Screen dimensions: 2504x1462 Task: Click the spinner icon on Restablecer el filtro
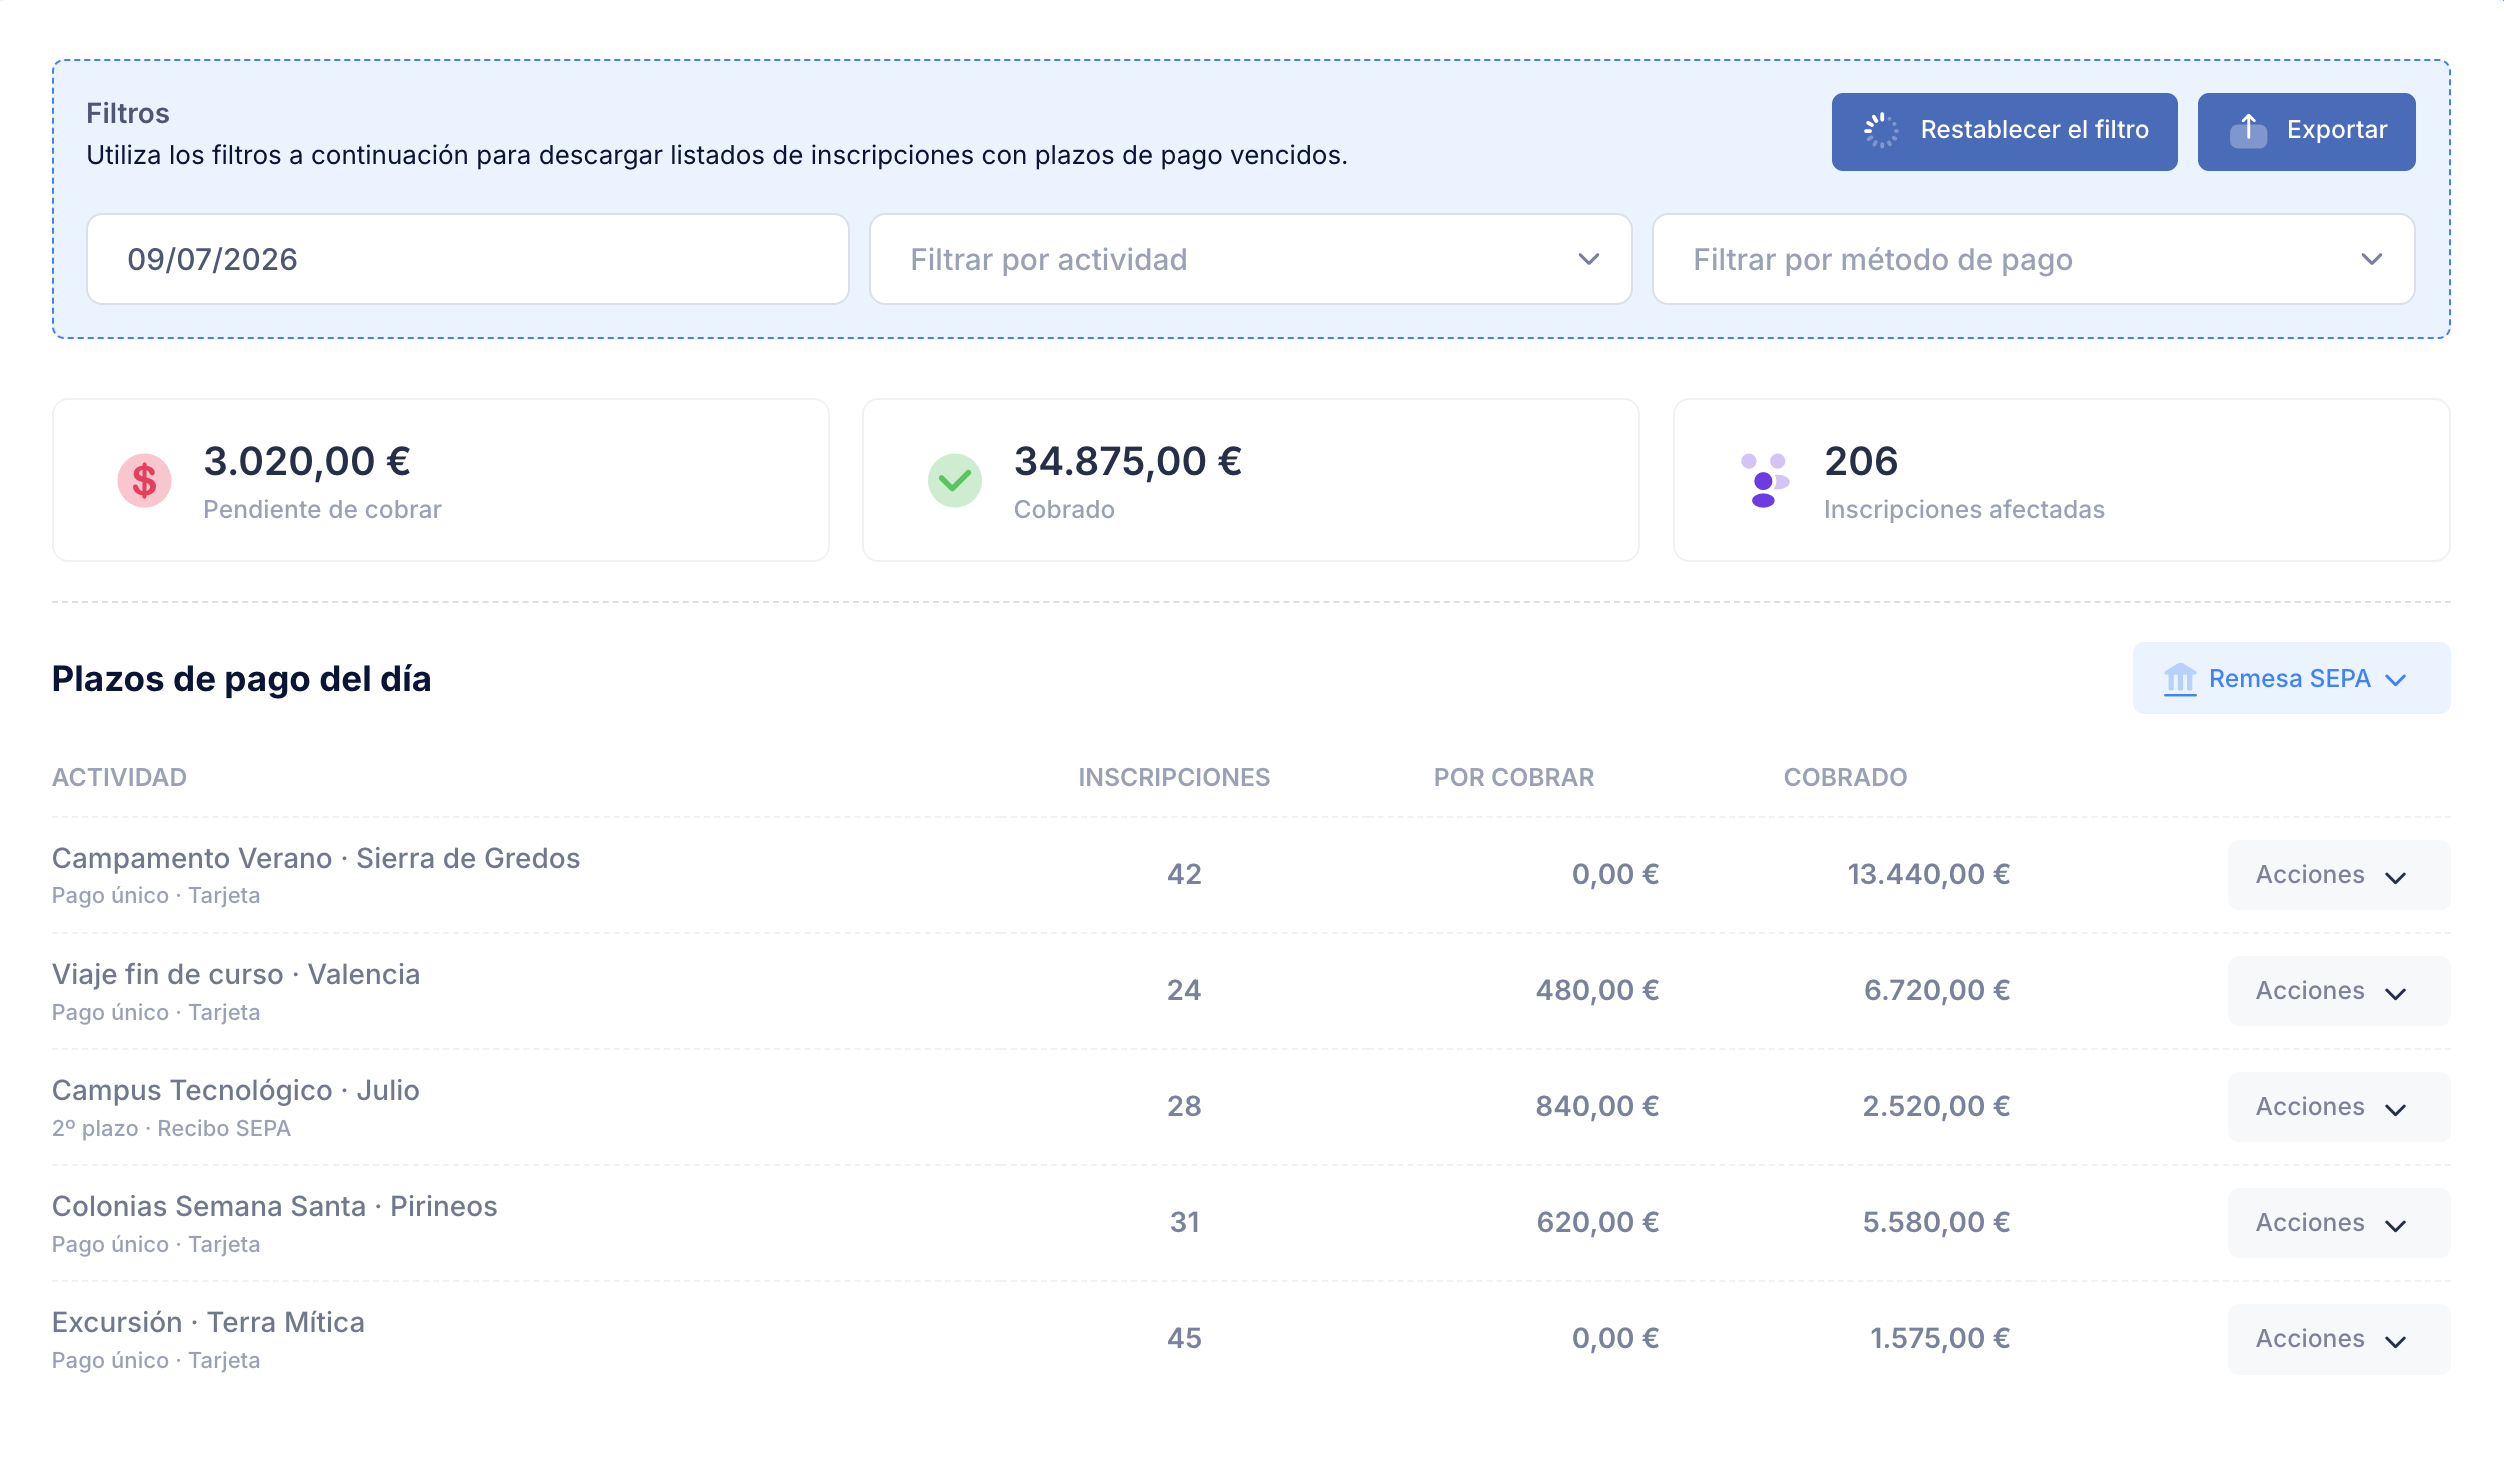pos(1880,130)
